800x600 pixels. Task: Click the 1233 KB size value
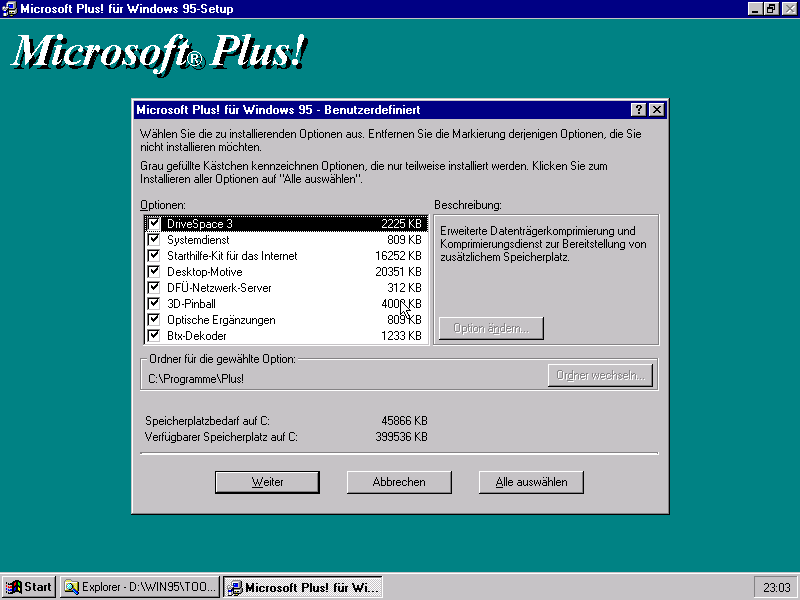click(x=401, y=336)
